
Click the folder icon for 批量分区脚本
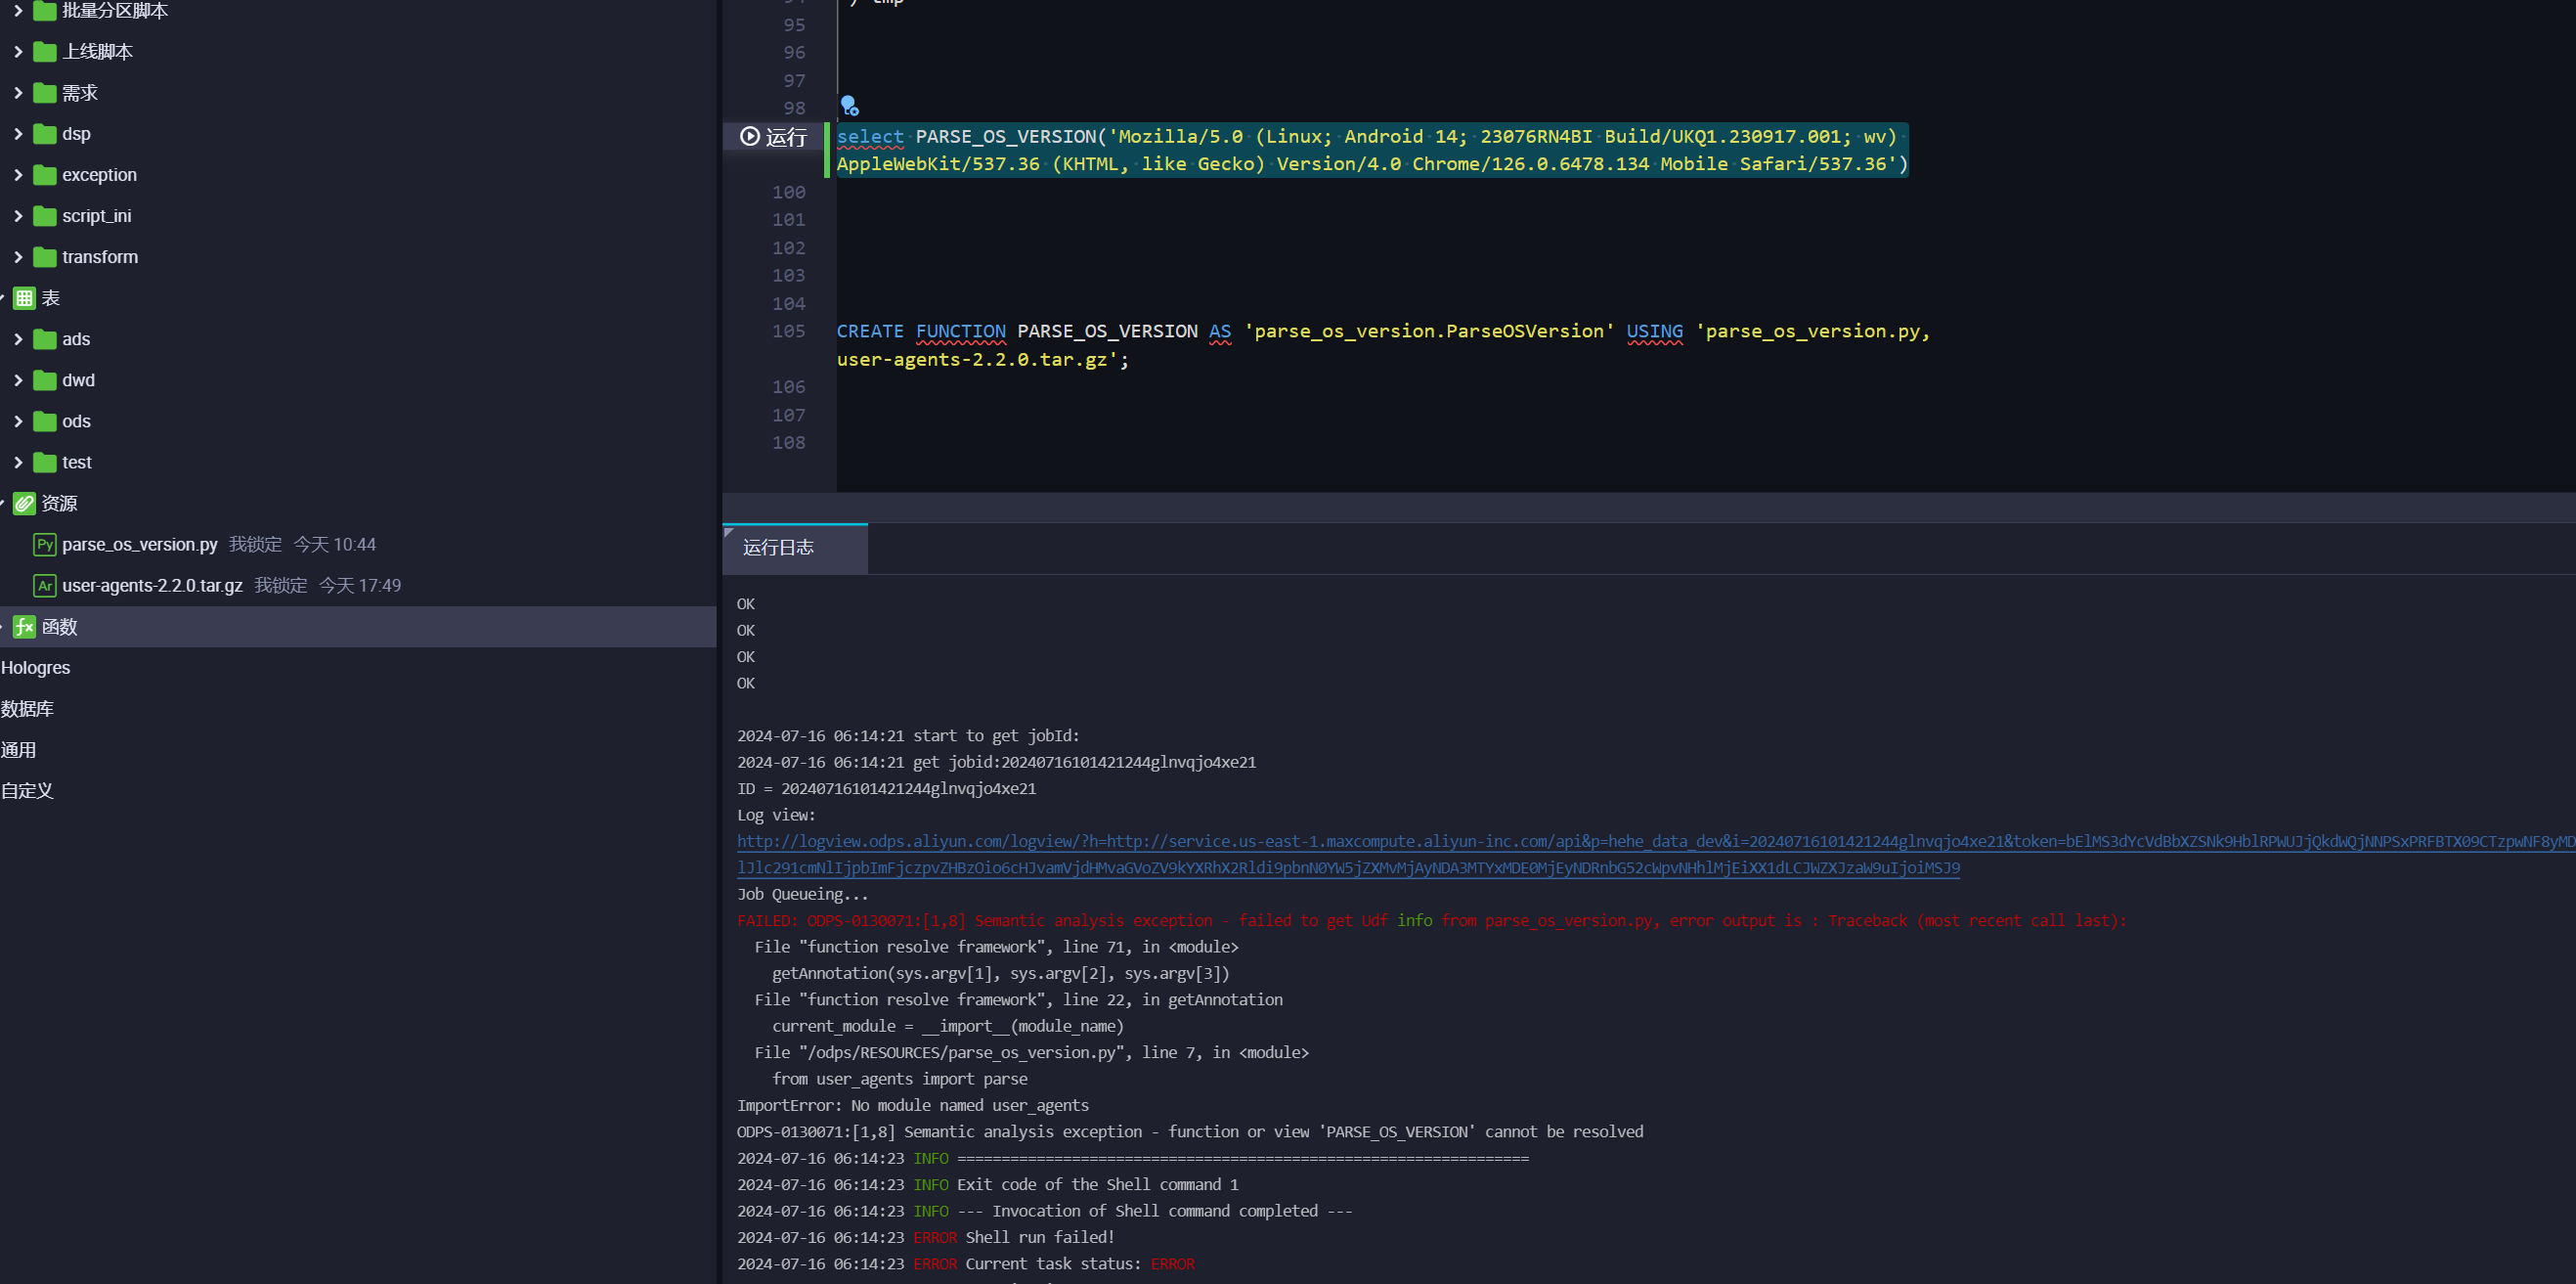(44, 11)
